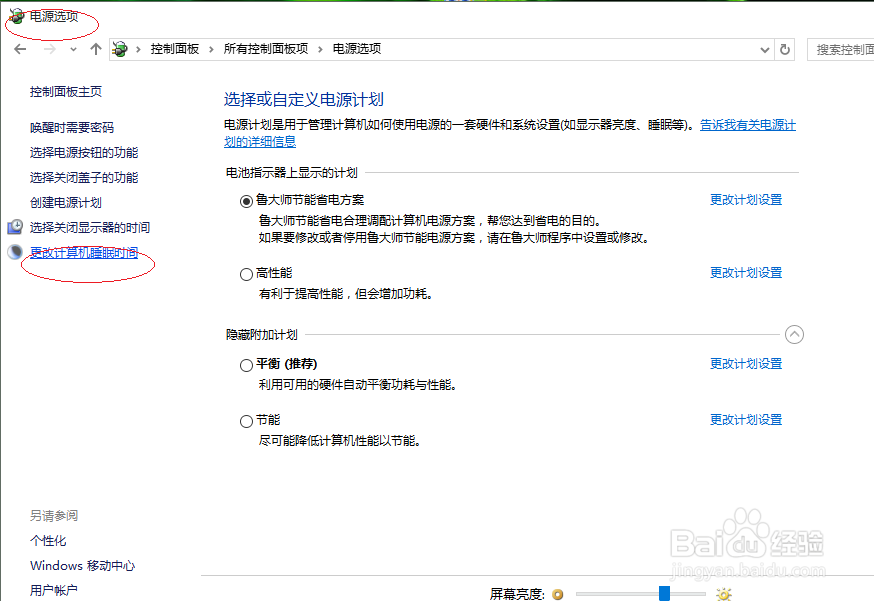Open Windows 移动中心 link
The image size is (874, 601).
[82, 566]
